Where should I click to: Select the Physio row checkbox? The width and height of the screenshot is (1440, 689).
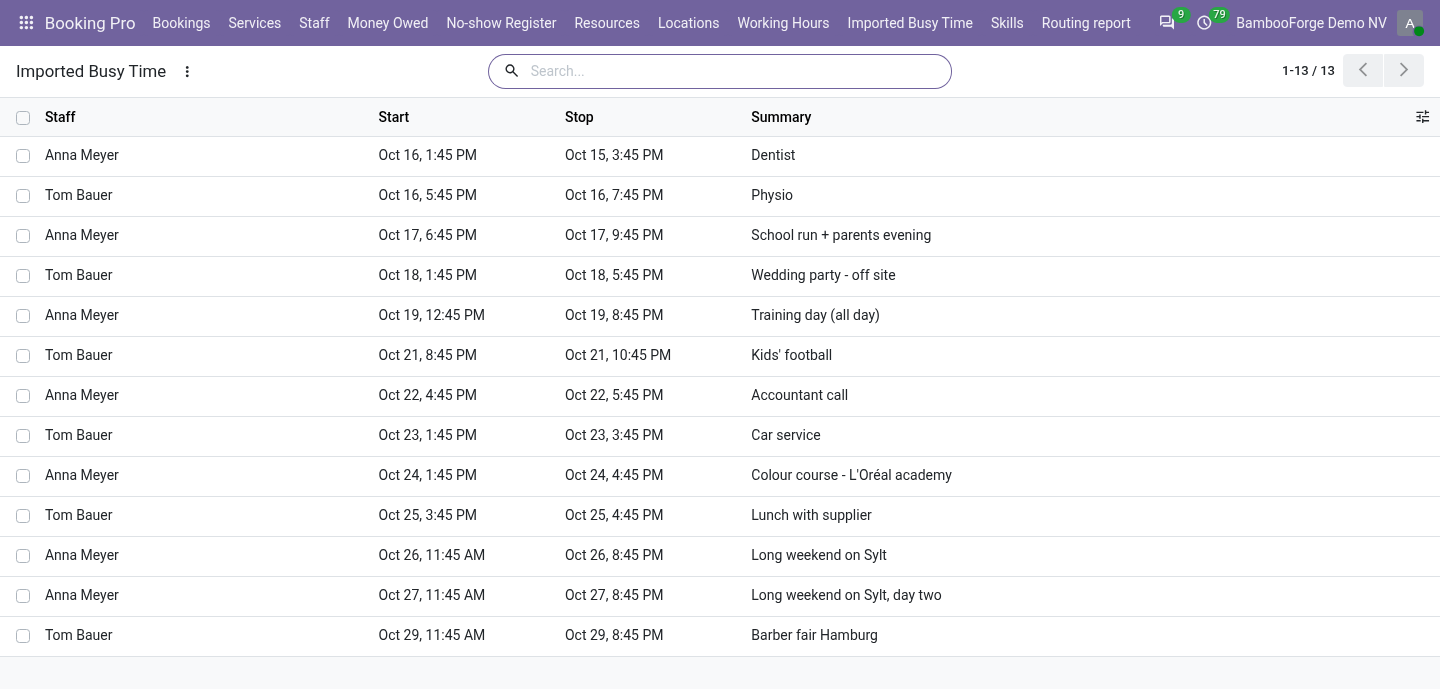click(x=23, y=196)
